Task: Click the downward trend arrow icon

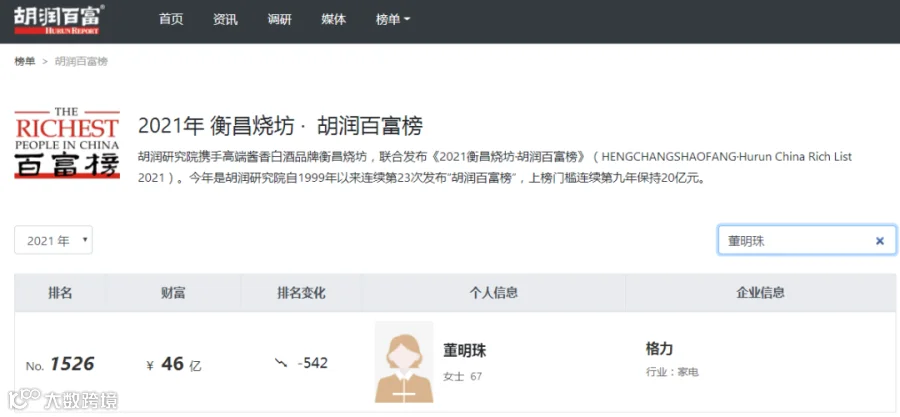Action: [281, 363]
